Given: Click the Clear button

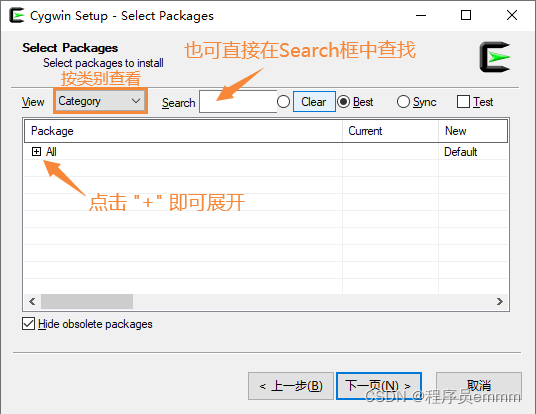Looking at the screenshot, I should coord(314,102).
